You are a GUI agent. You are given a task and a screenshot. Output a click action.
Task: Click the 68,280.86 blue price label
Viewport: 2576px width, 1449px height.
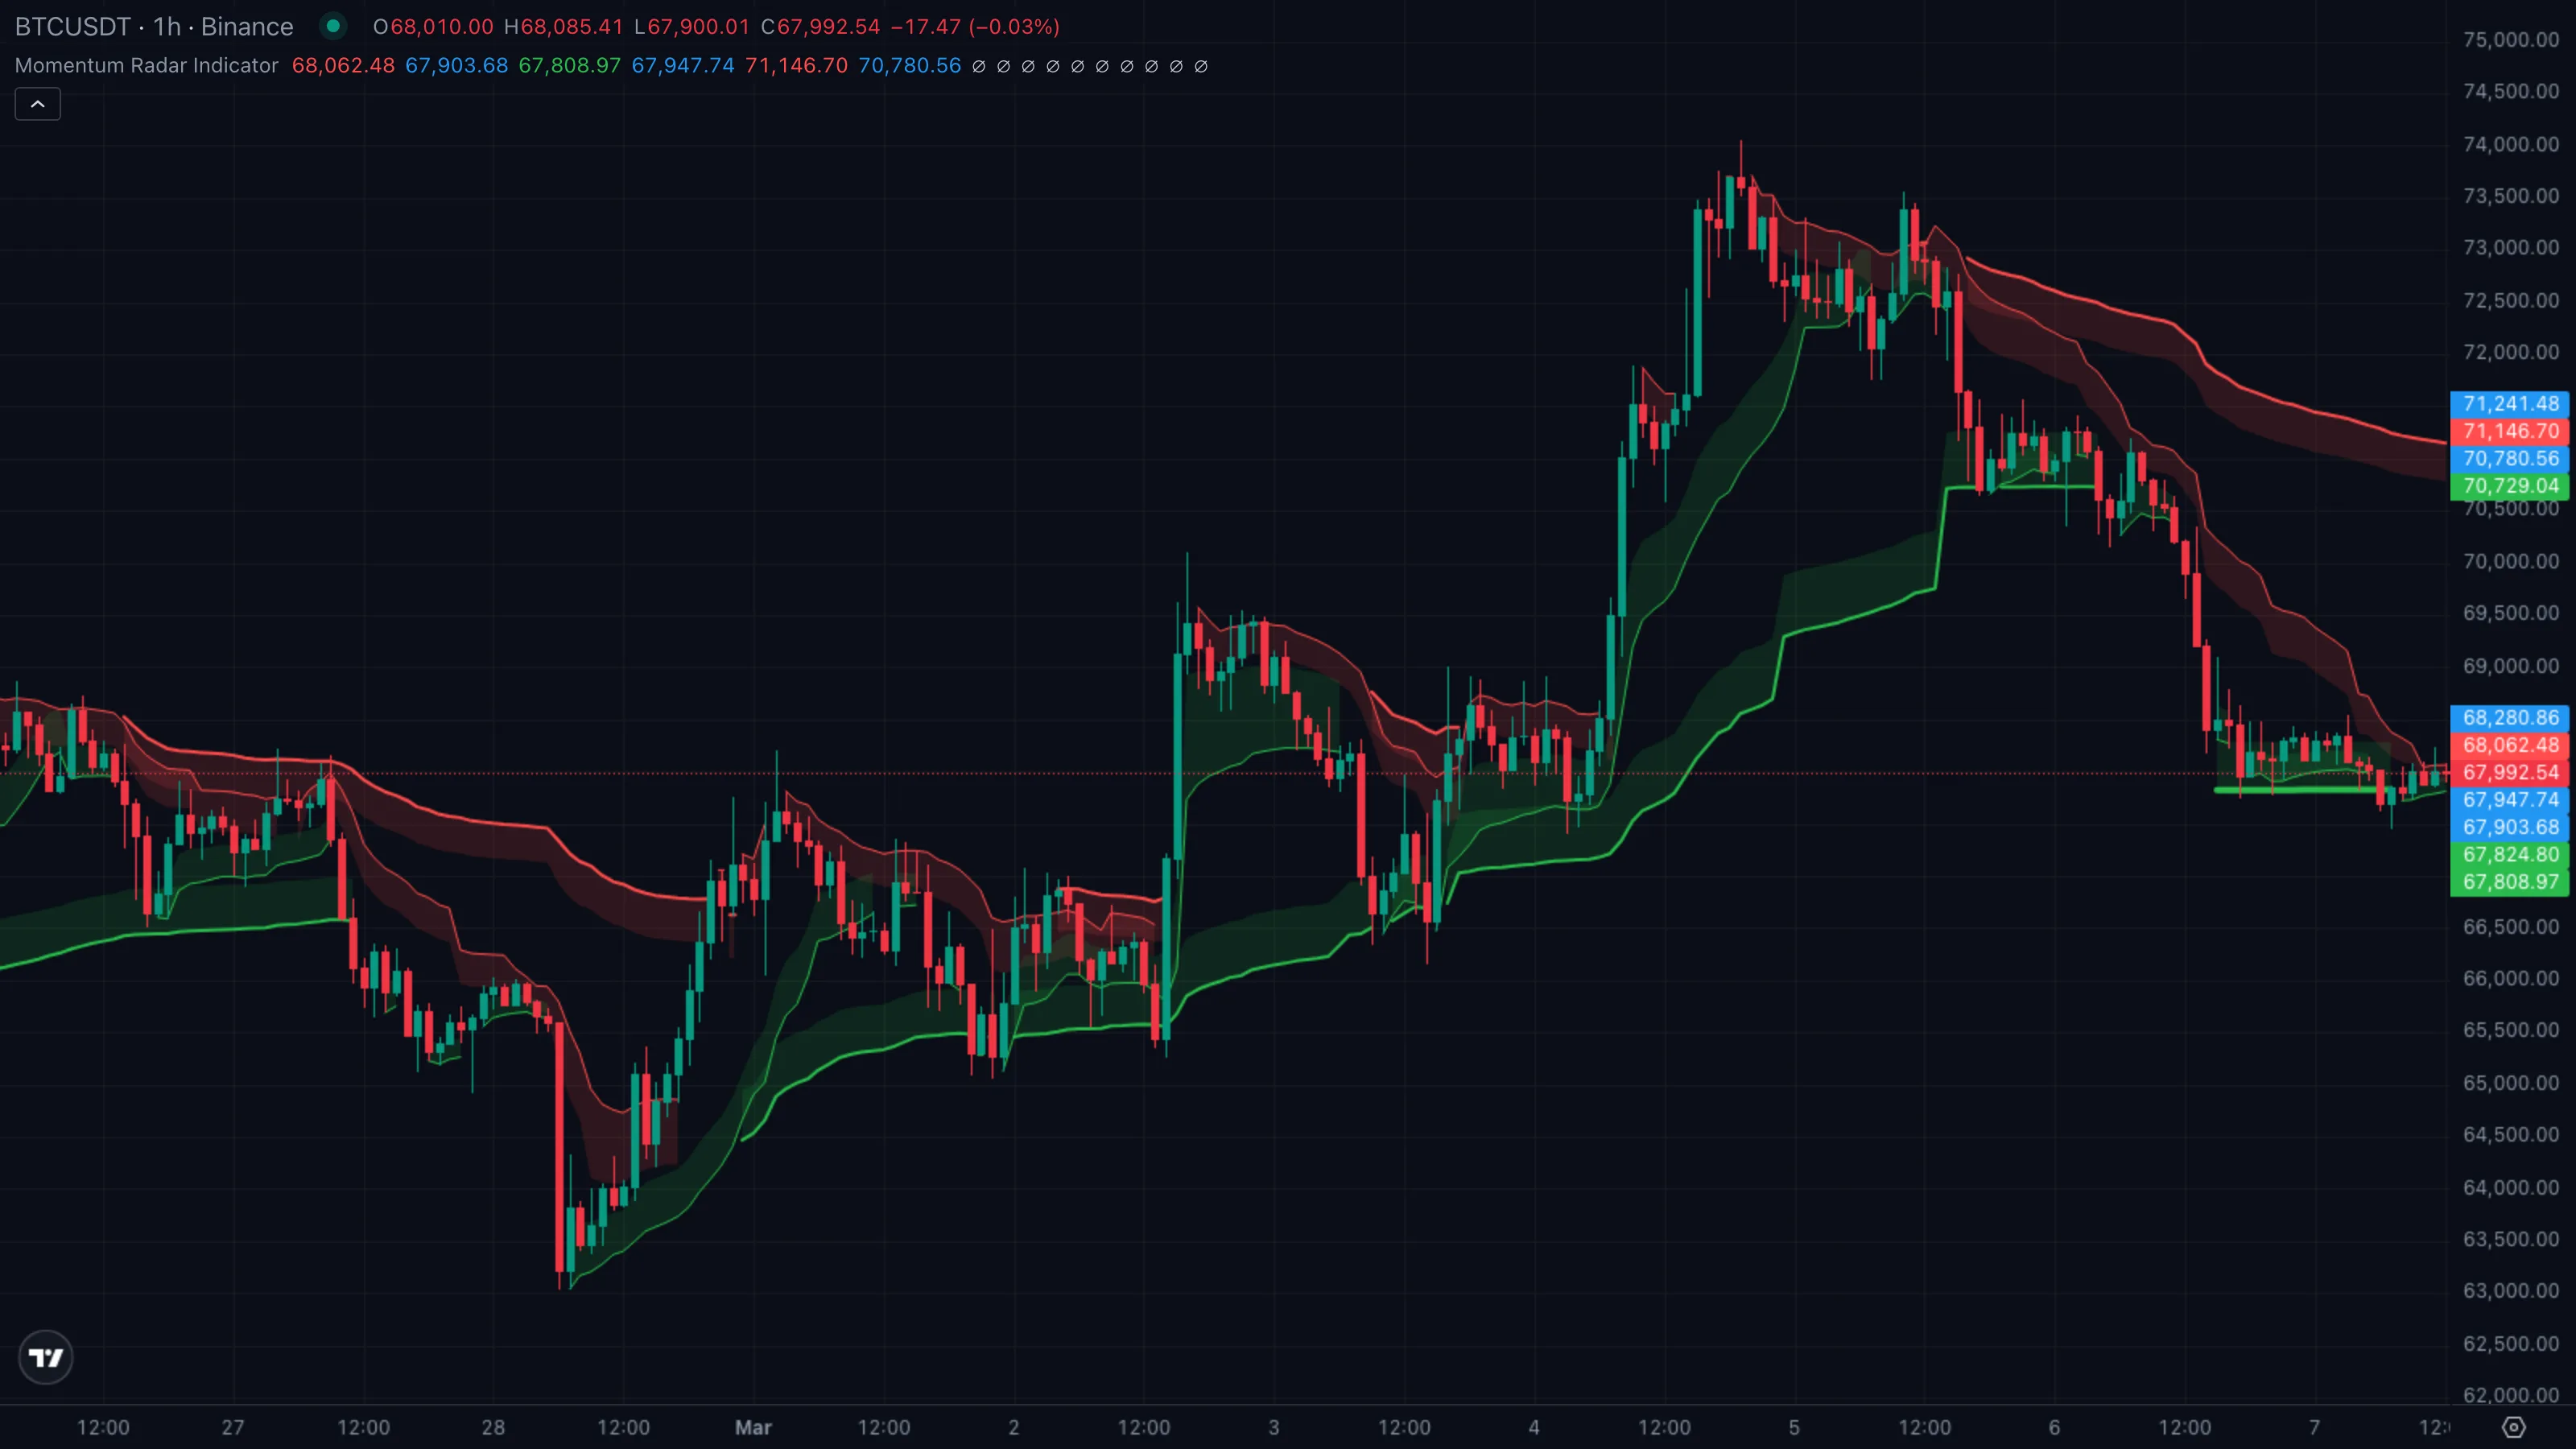[2510, 718]
